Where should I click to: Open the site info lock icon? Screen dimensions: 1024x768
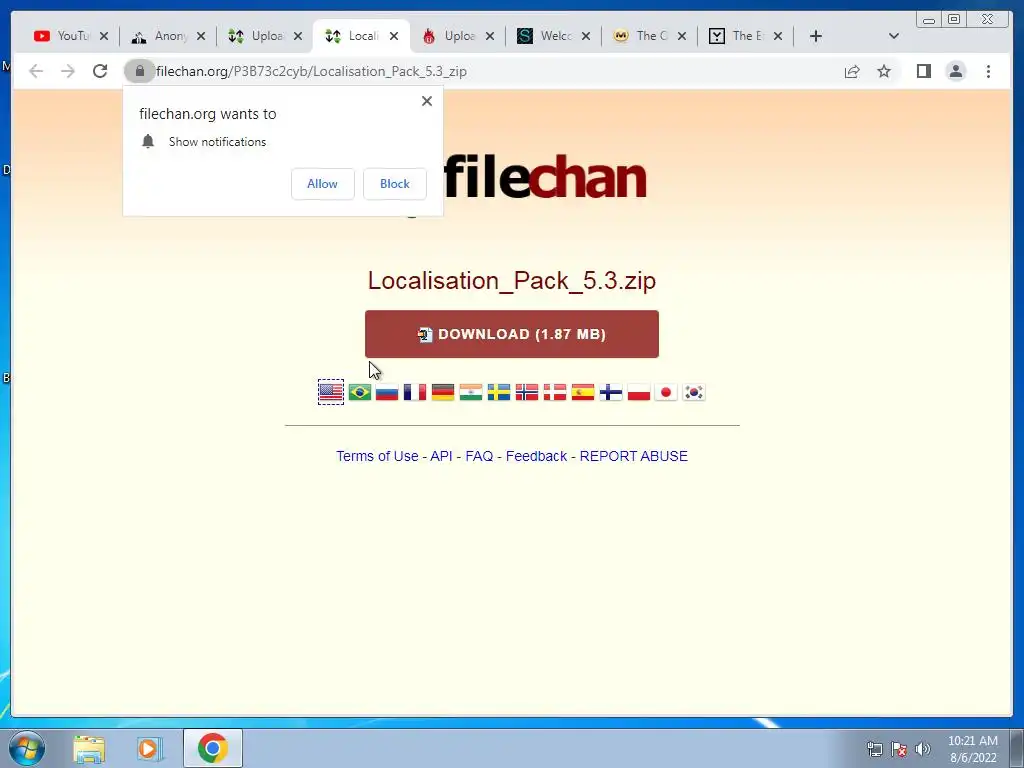(x=139, y=71)
